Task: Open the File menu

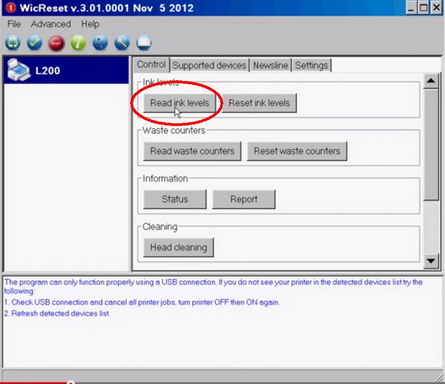Action: coord(14,24)
